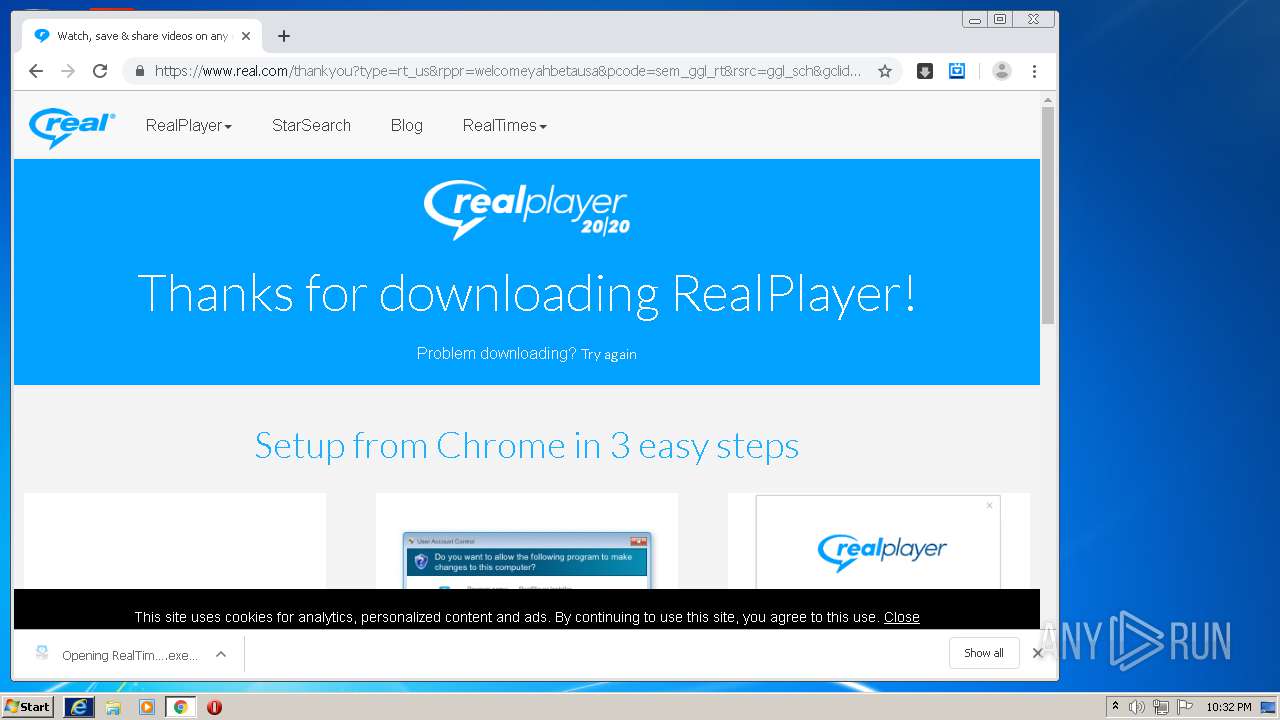Open the Chrome profile avatar
This screenshot has height=720, width=1280.
[x=1002, y=71]
